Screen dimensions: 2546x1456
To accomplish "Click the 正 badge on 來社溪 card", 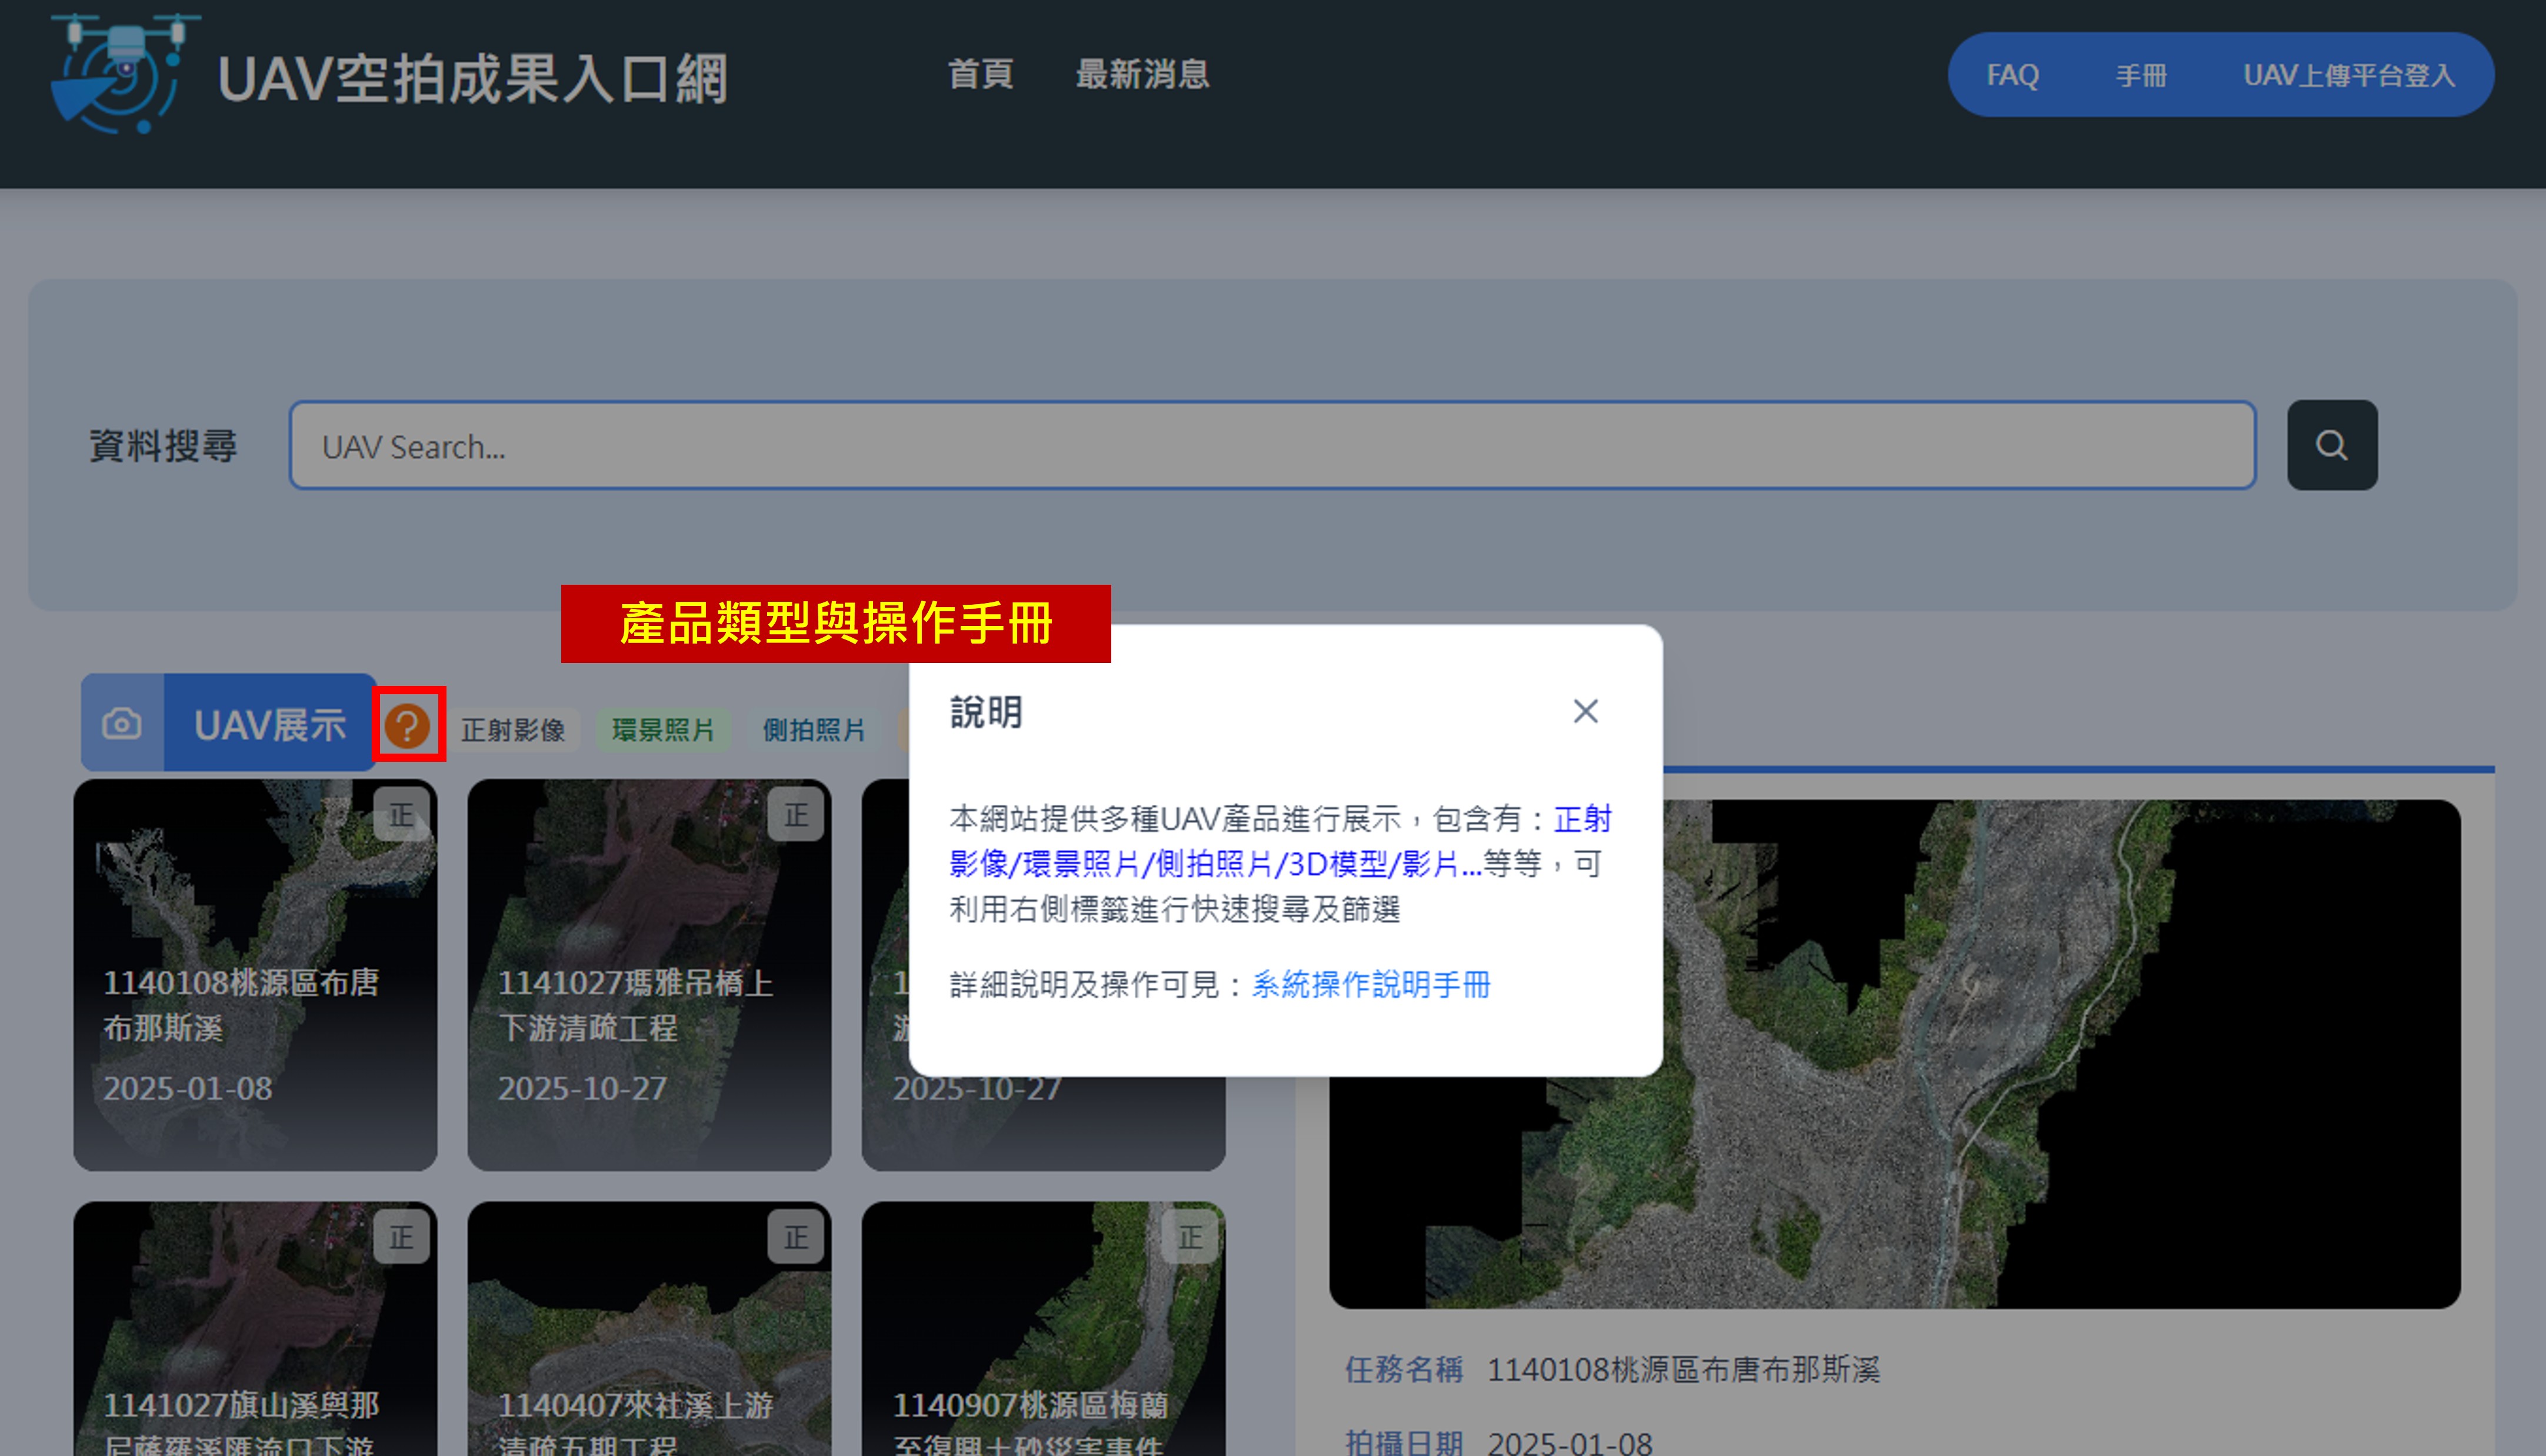I will pos(795,1237).
